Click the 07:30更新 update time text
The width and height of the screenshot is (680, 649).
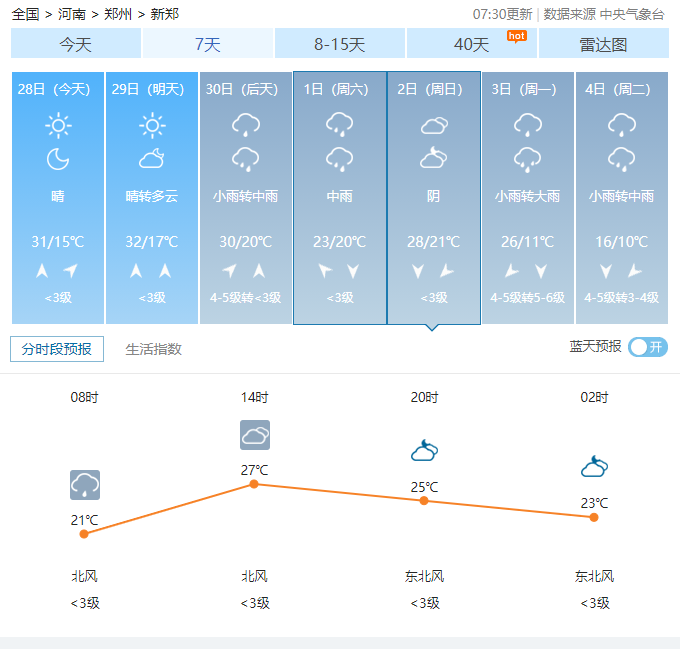point(502,14)
